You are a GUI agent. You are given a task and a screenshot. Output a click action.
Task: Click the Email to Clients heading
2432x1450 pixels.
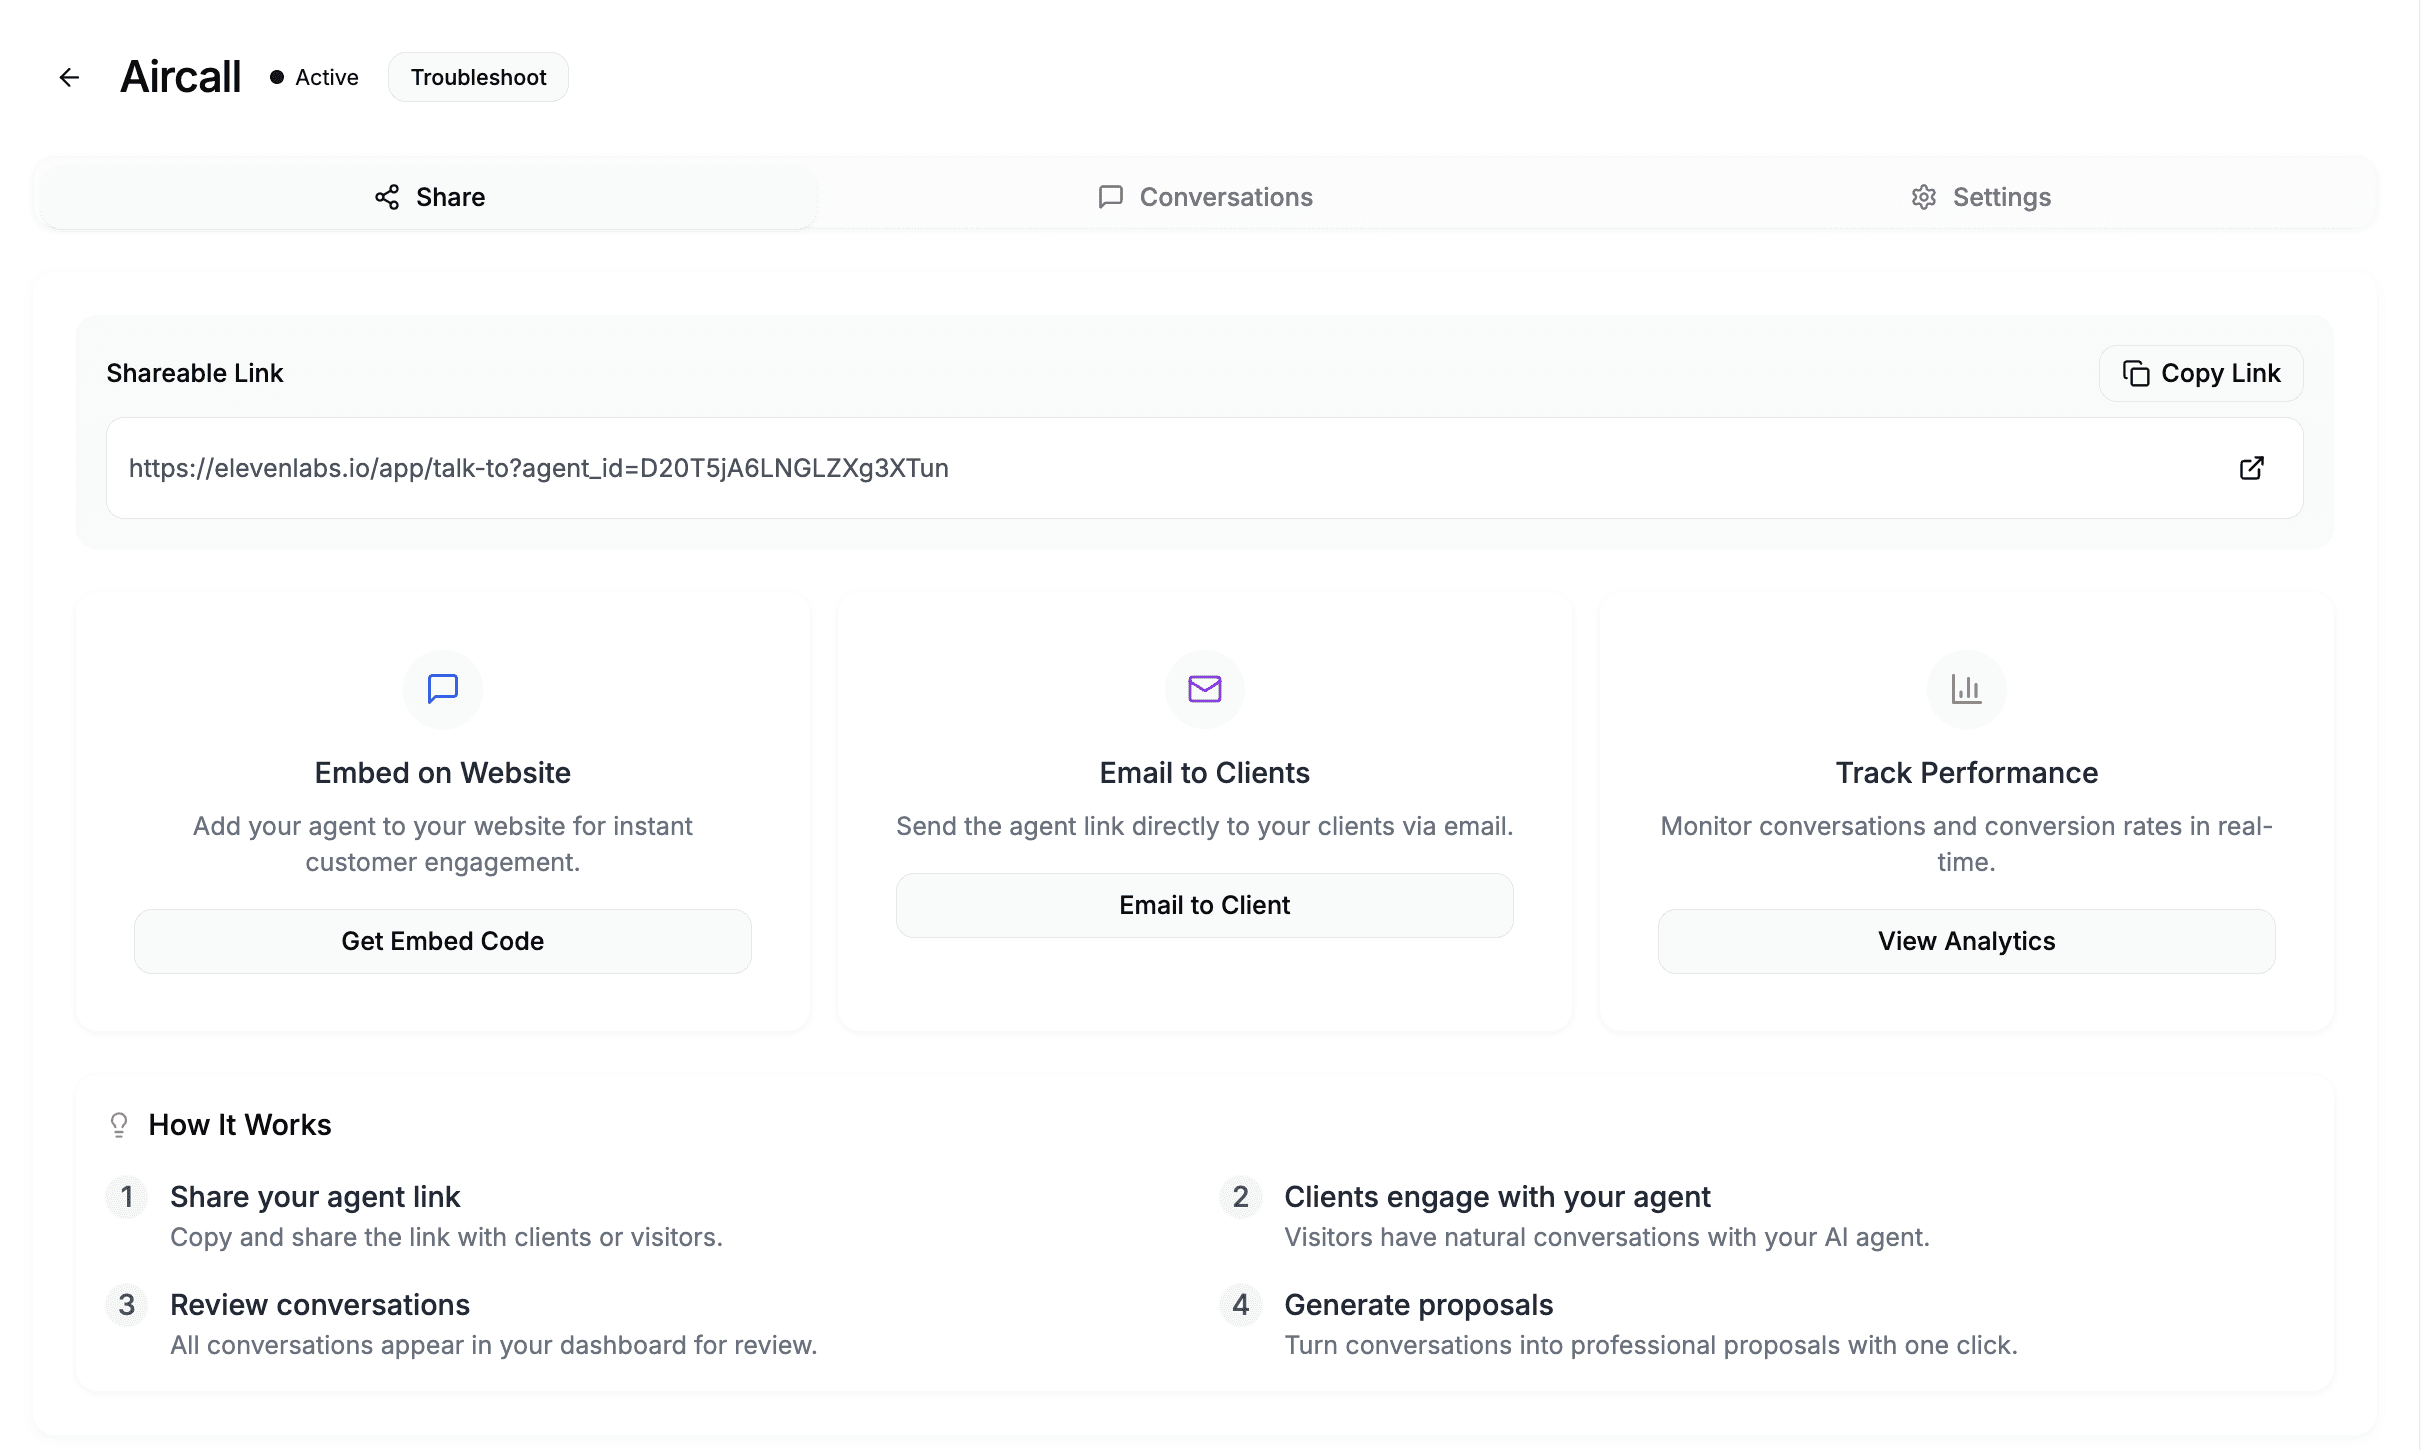pyautogui.click(x=1204, y=773)
